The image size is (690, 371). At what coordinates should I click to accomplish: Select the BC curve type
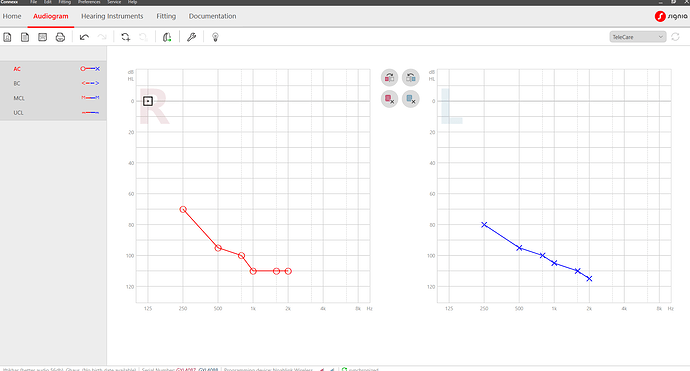(x=53, y=83)
